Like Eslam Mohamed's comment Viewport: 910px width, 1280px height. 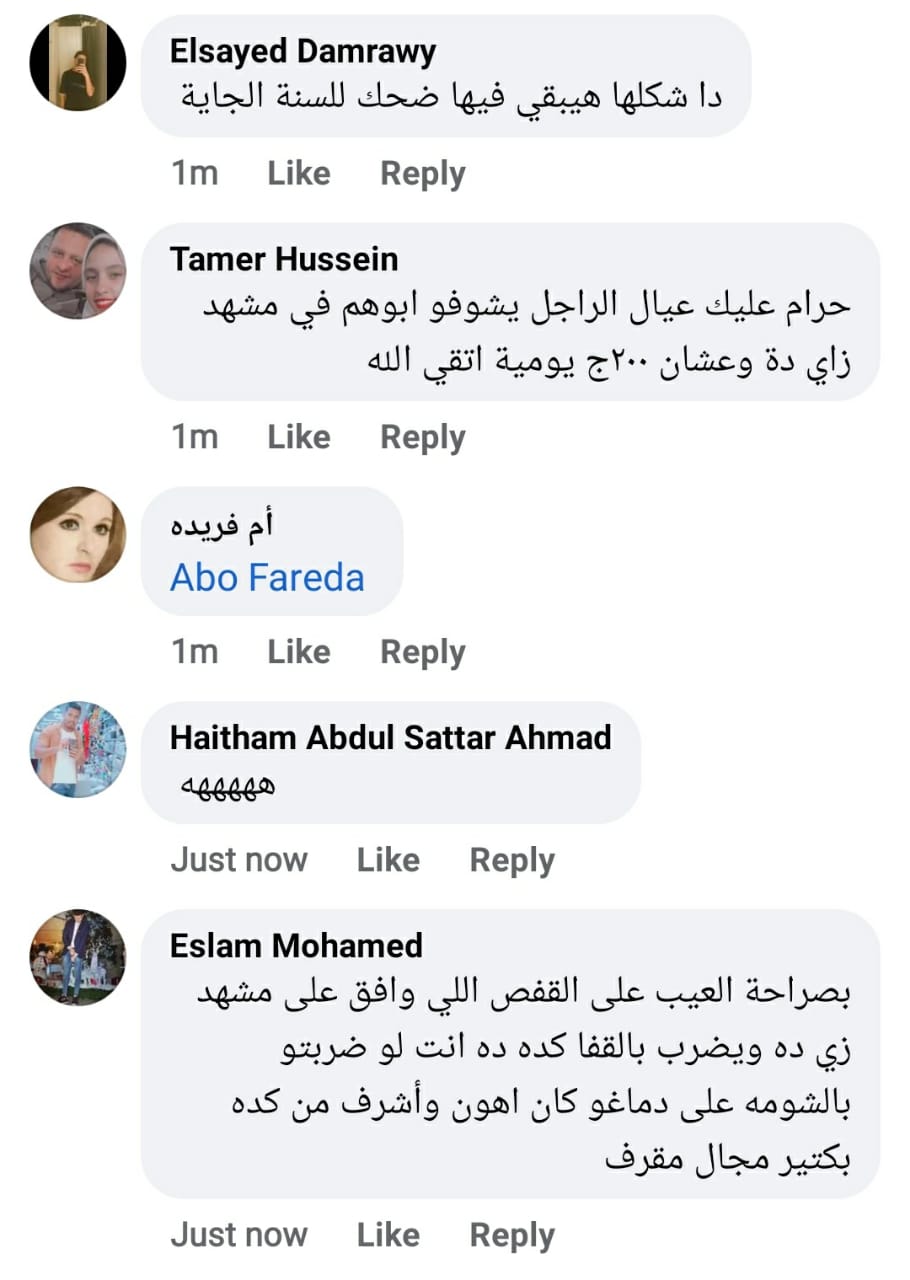(x=388, y=1236)
